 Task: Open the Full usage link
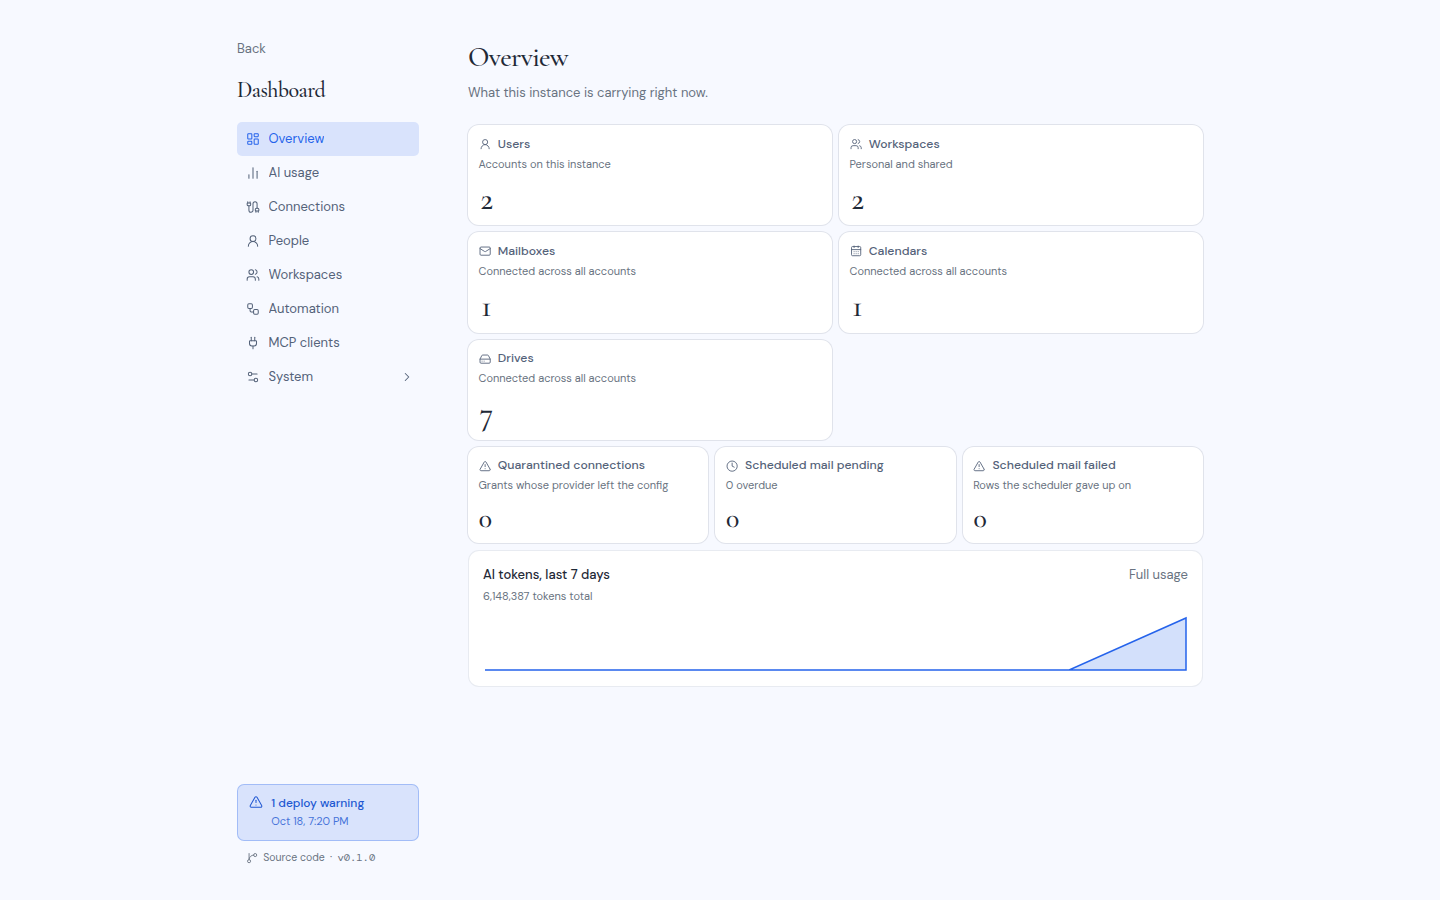coord(1158,574)
